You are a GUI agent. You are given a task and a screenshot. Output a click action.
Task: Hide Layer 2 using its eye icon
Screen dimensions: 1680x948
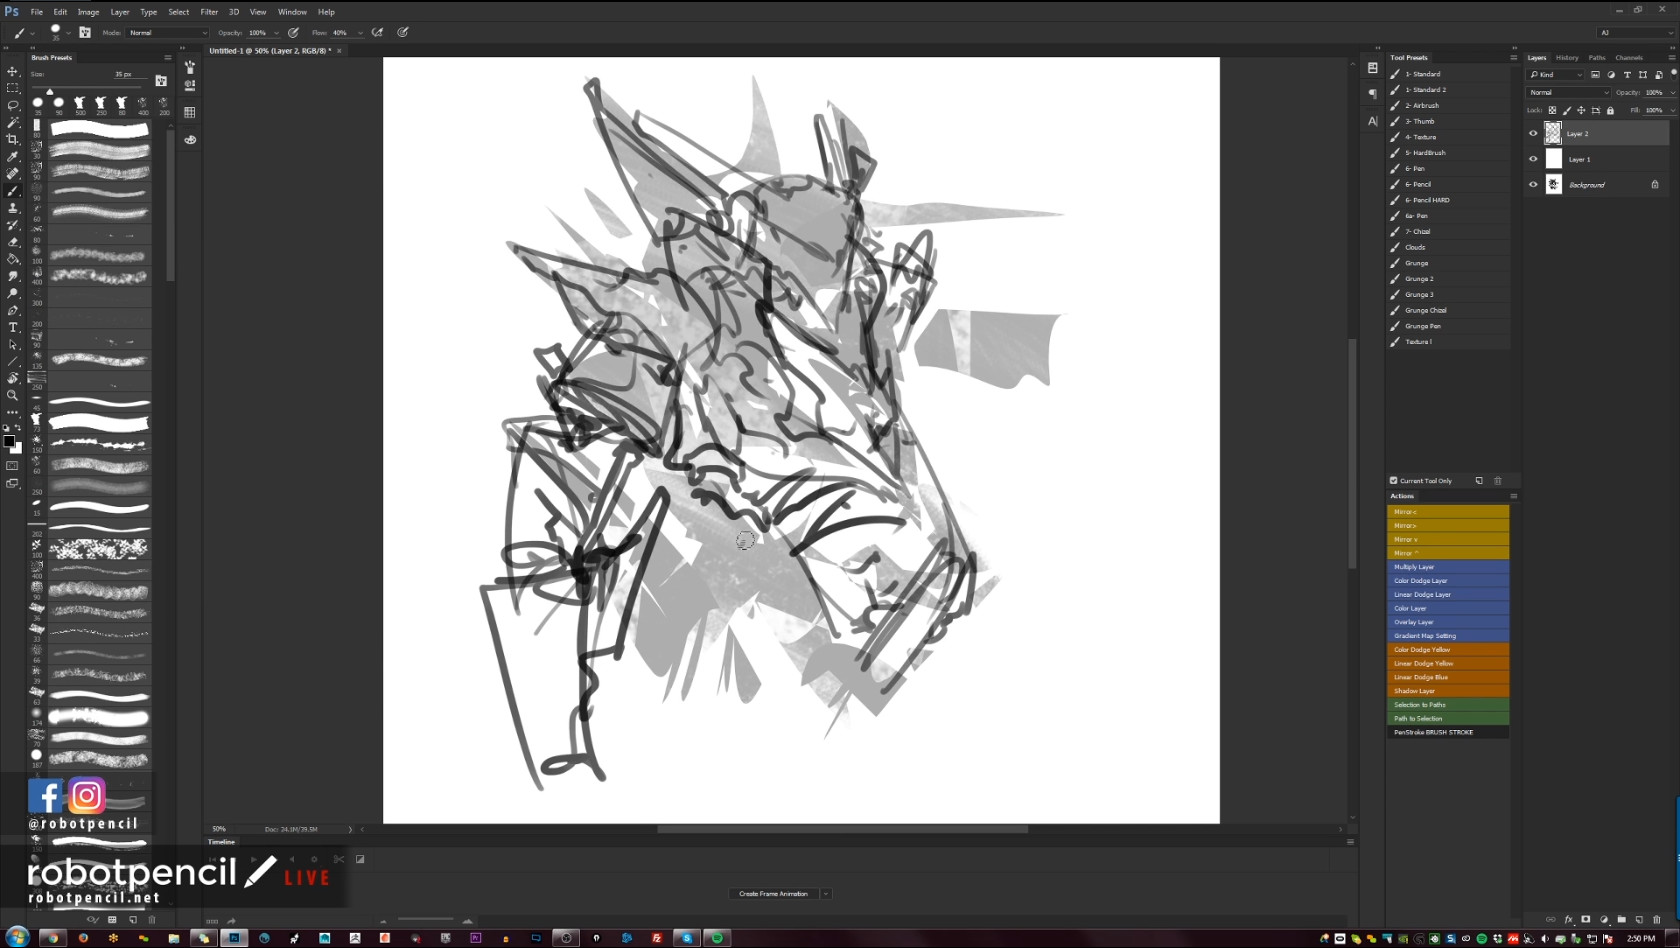(1533, 133)
